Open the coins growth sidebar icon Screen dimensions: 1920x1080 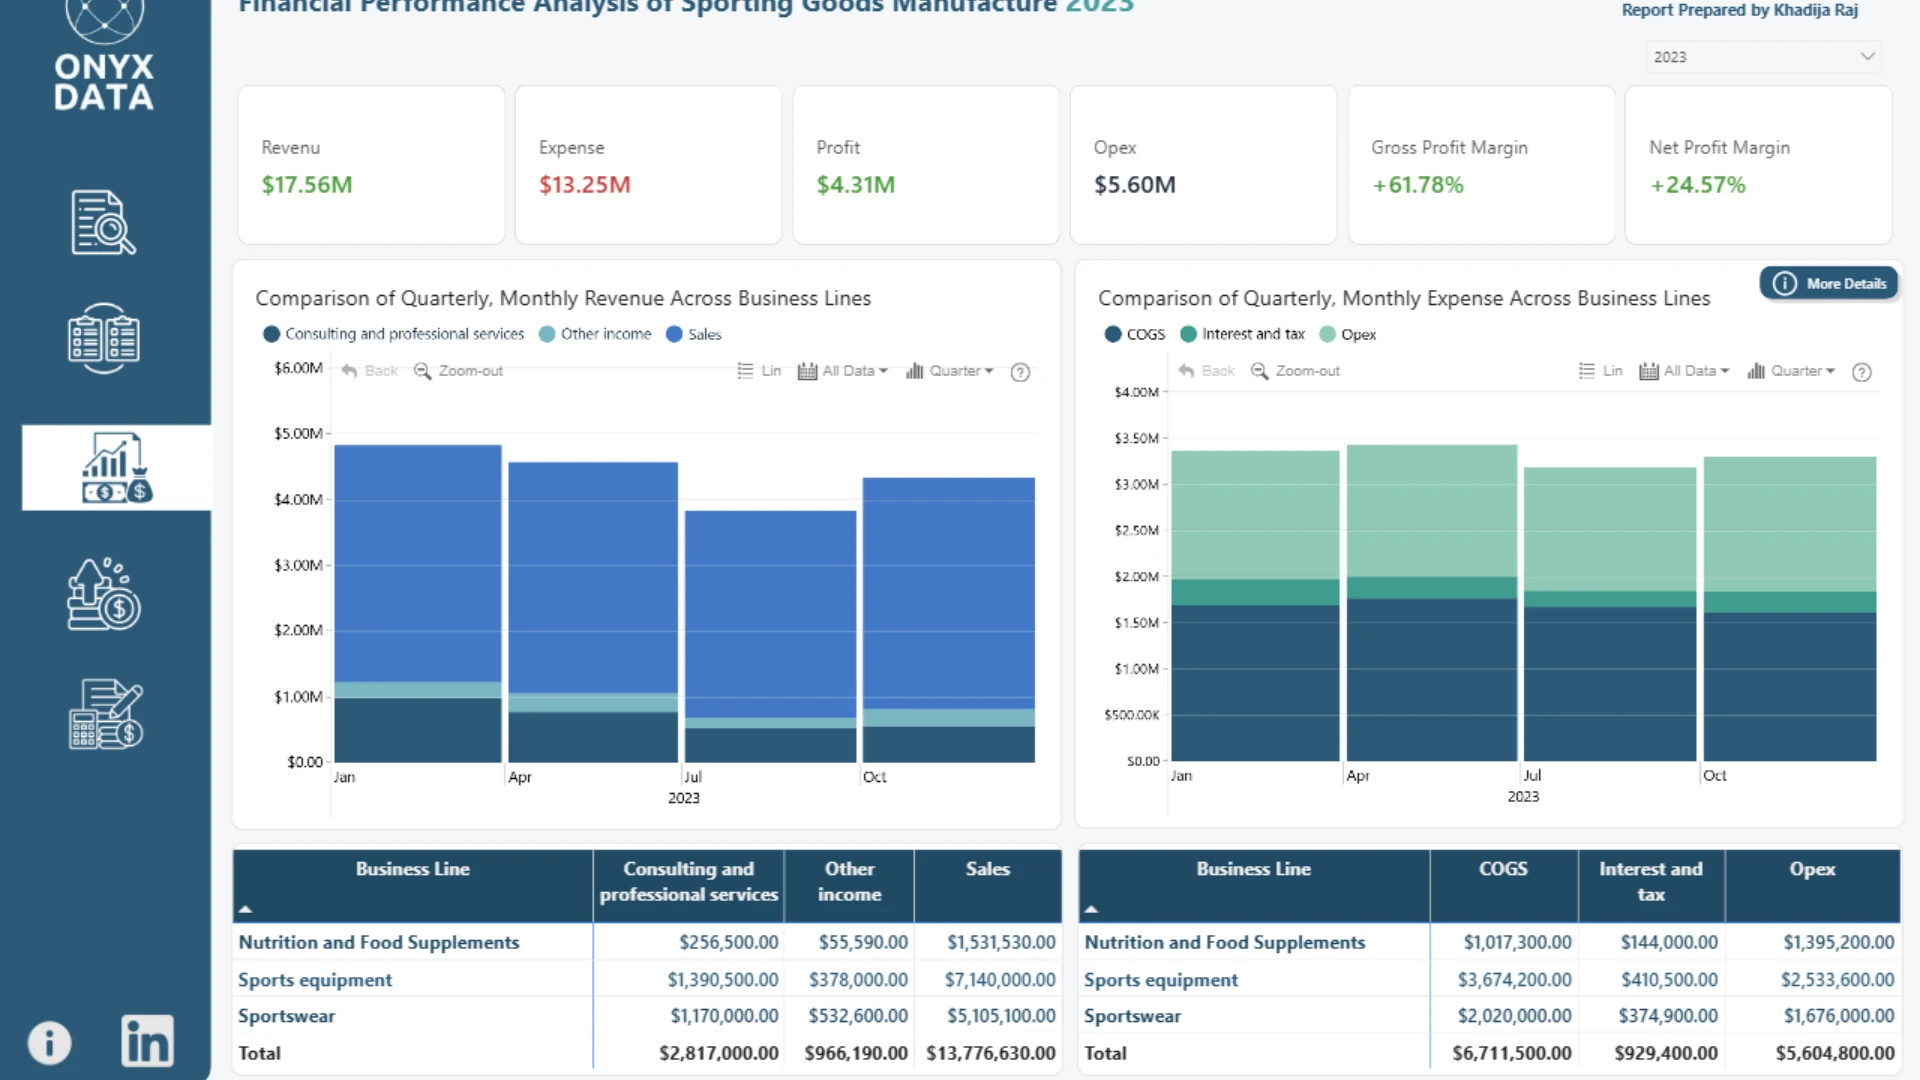click(104, 594)
